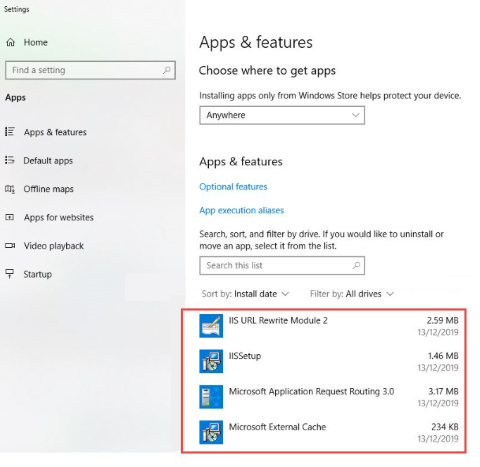Open the Optional features link
The height and width of the screenshot is (467, 480).
[233, 187]
